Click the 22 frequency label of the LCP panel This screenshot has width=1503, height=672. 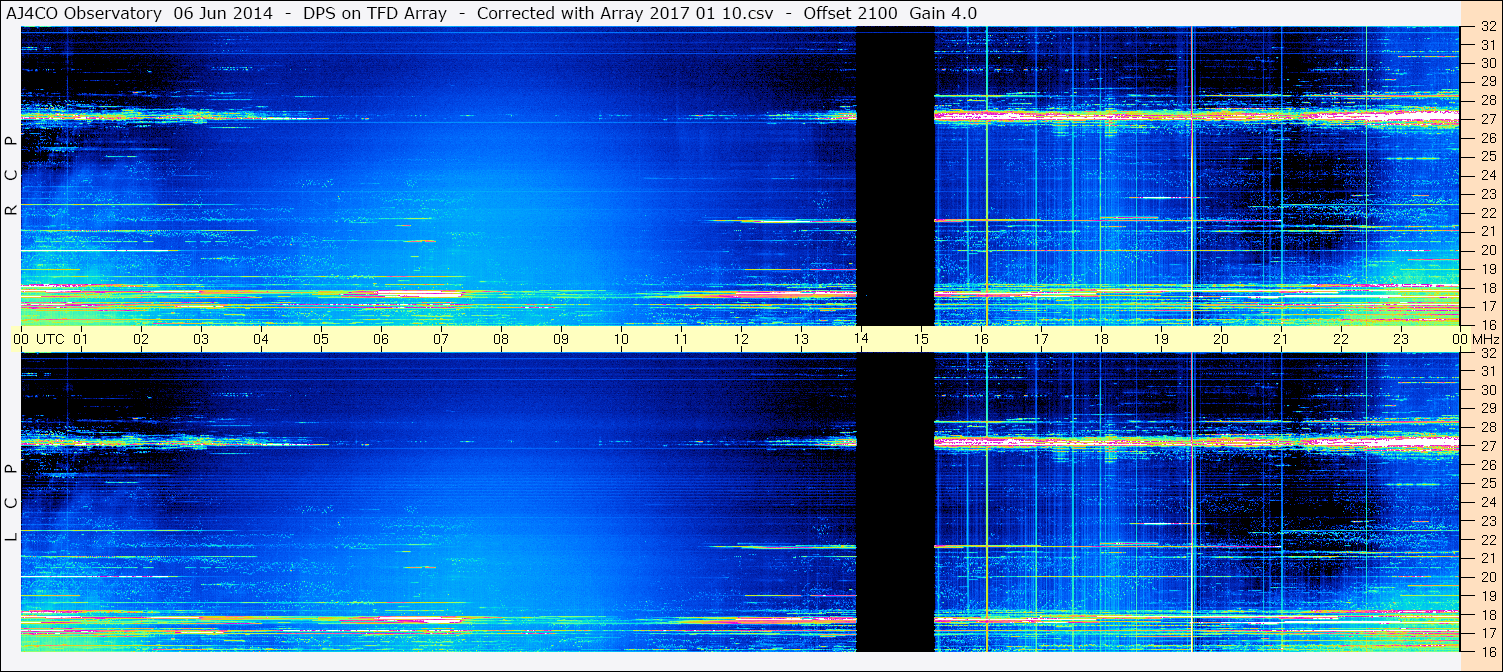(x=1487, y=539)
